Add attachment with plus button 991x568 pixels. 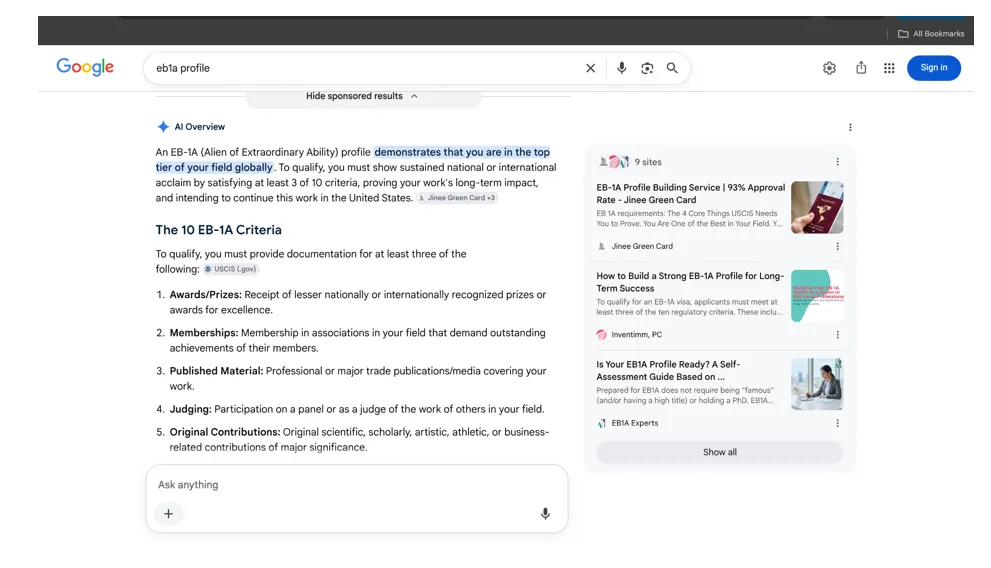pyautogui.click(x=168, y=514)
